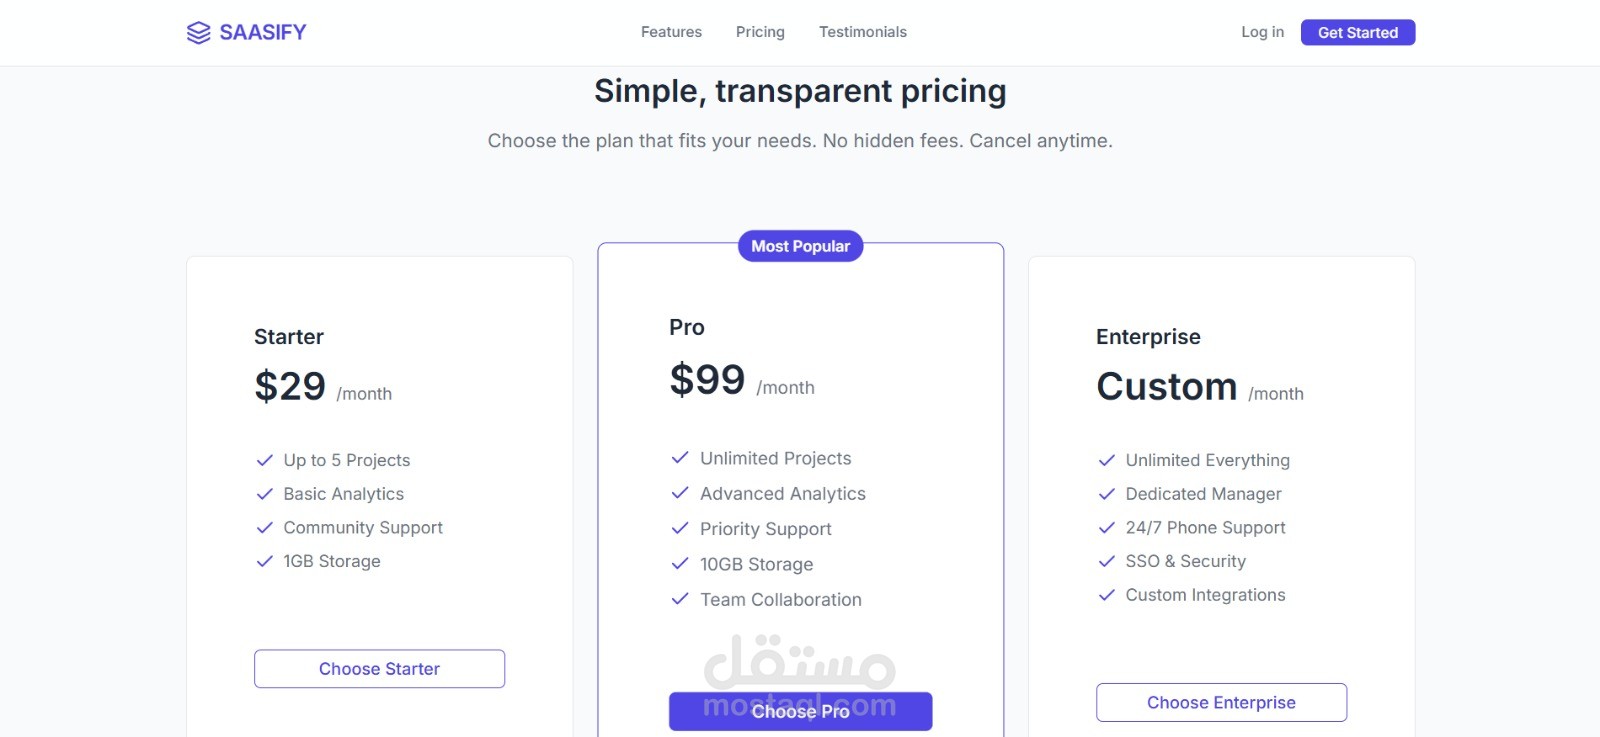Click the SAASIFY brand name text
Image resolution: width=1600 pixels, height=737 pixels.
(x=263, y=32)
